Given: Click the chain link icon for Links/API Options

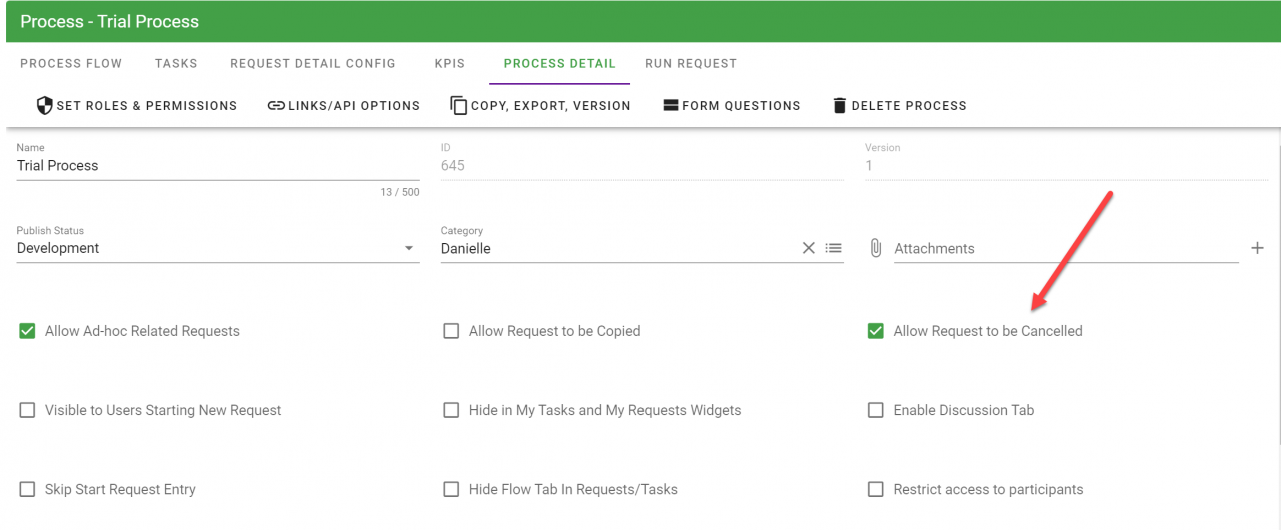Looking at the screenshot, I should pos(276,105).
